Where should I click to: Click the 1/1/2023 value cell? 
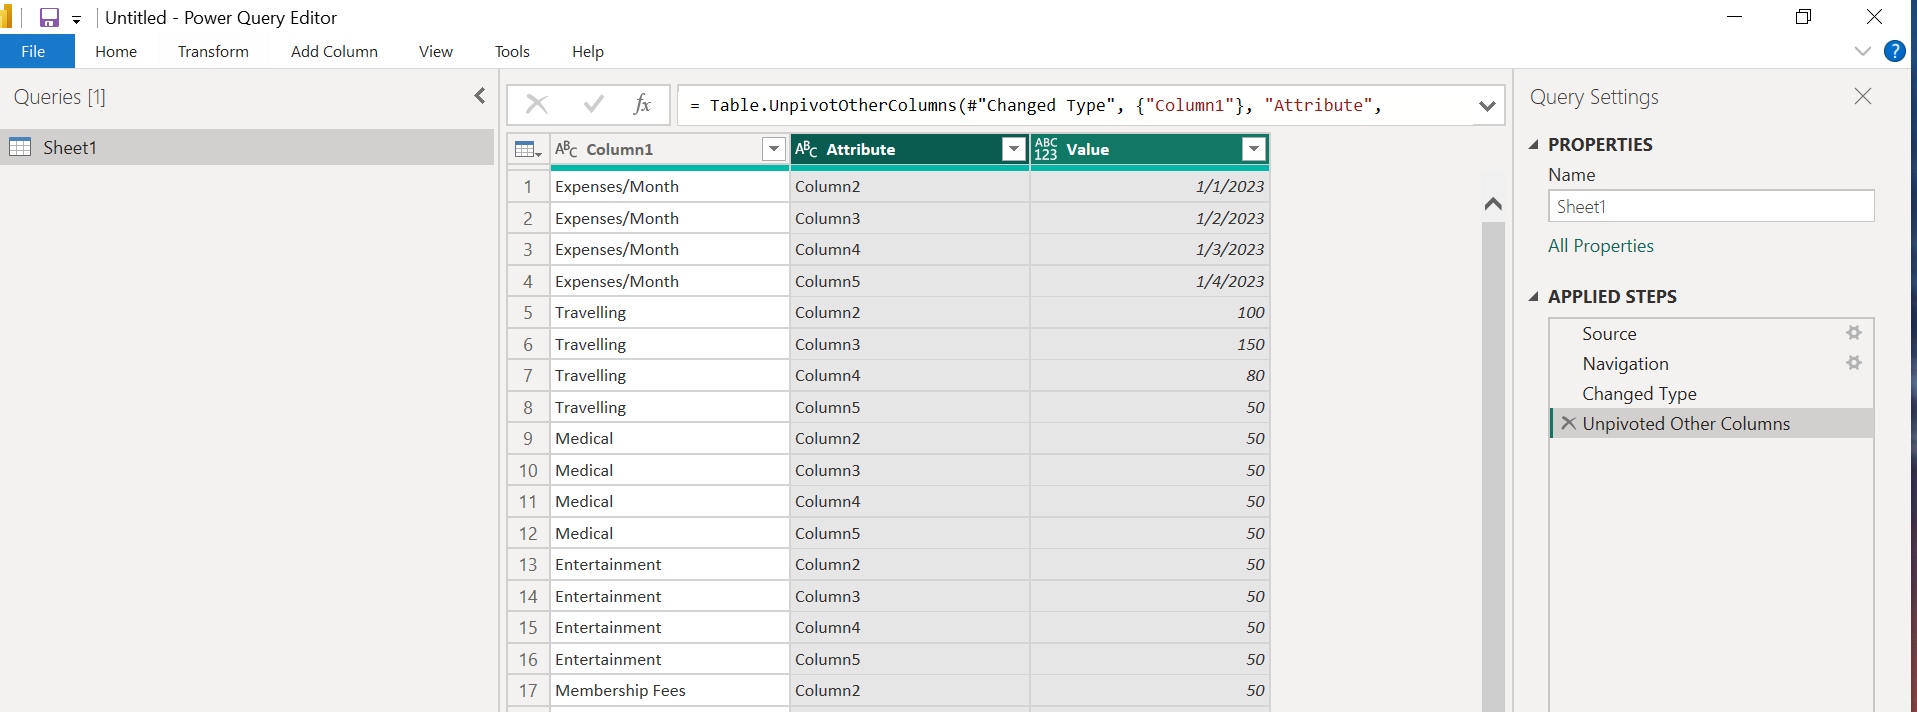(x=1150, y=186)
